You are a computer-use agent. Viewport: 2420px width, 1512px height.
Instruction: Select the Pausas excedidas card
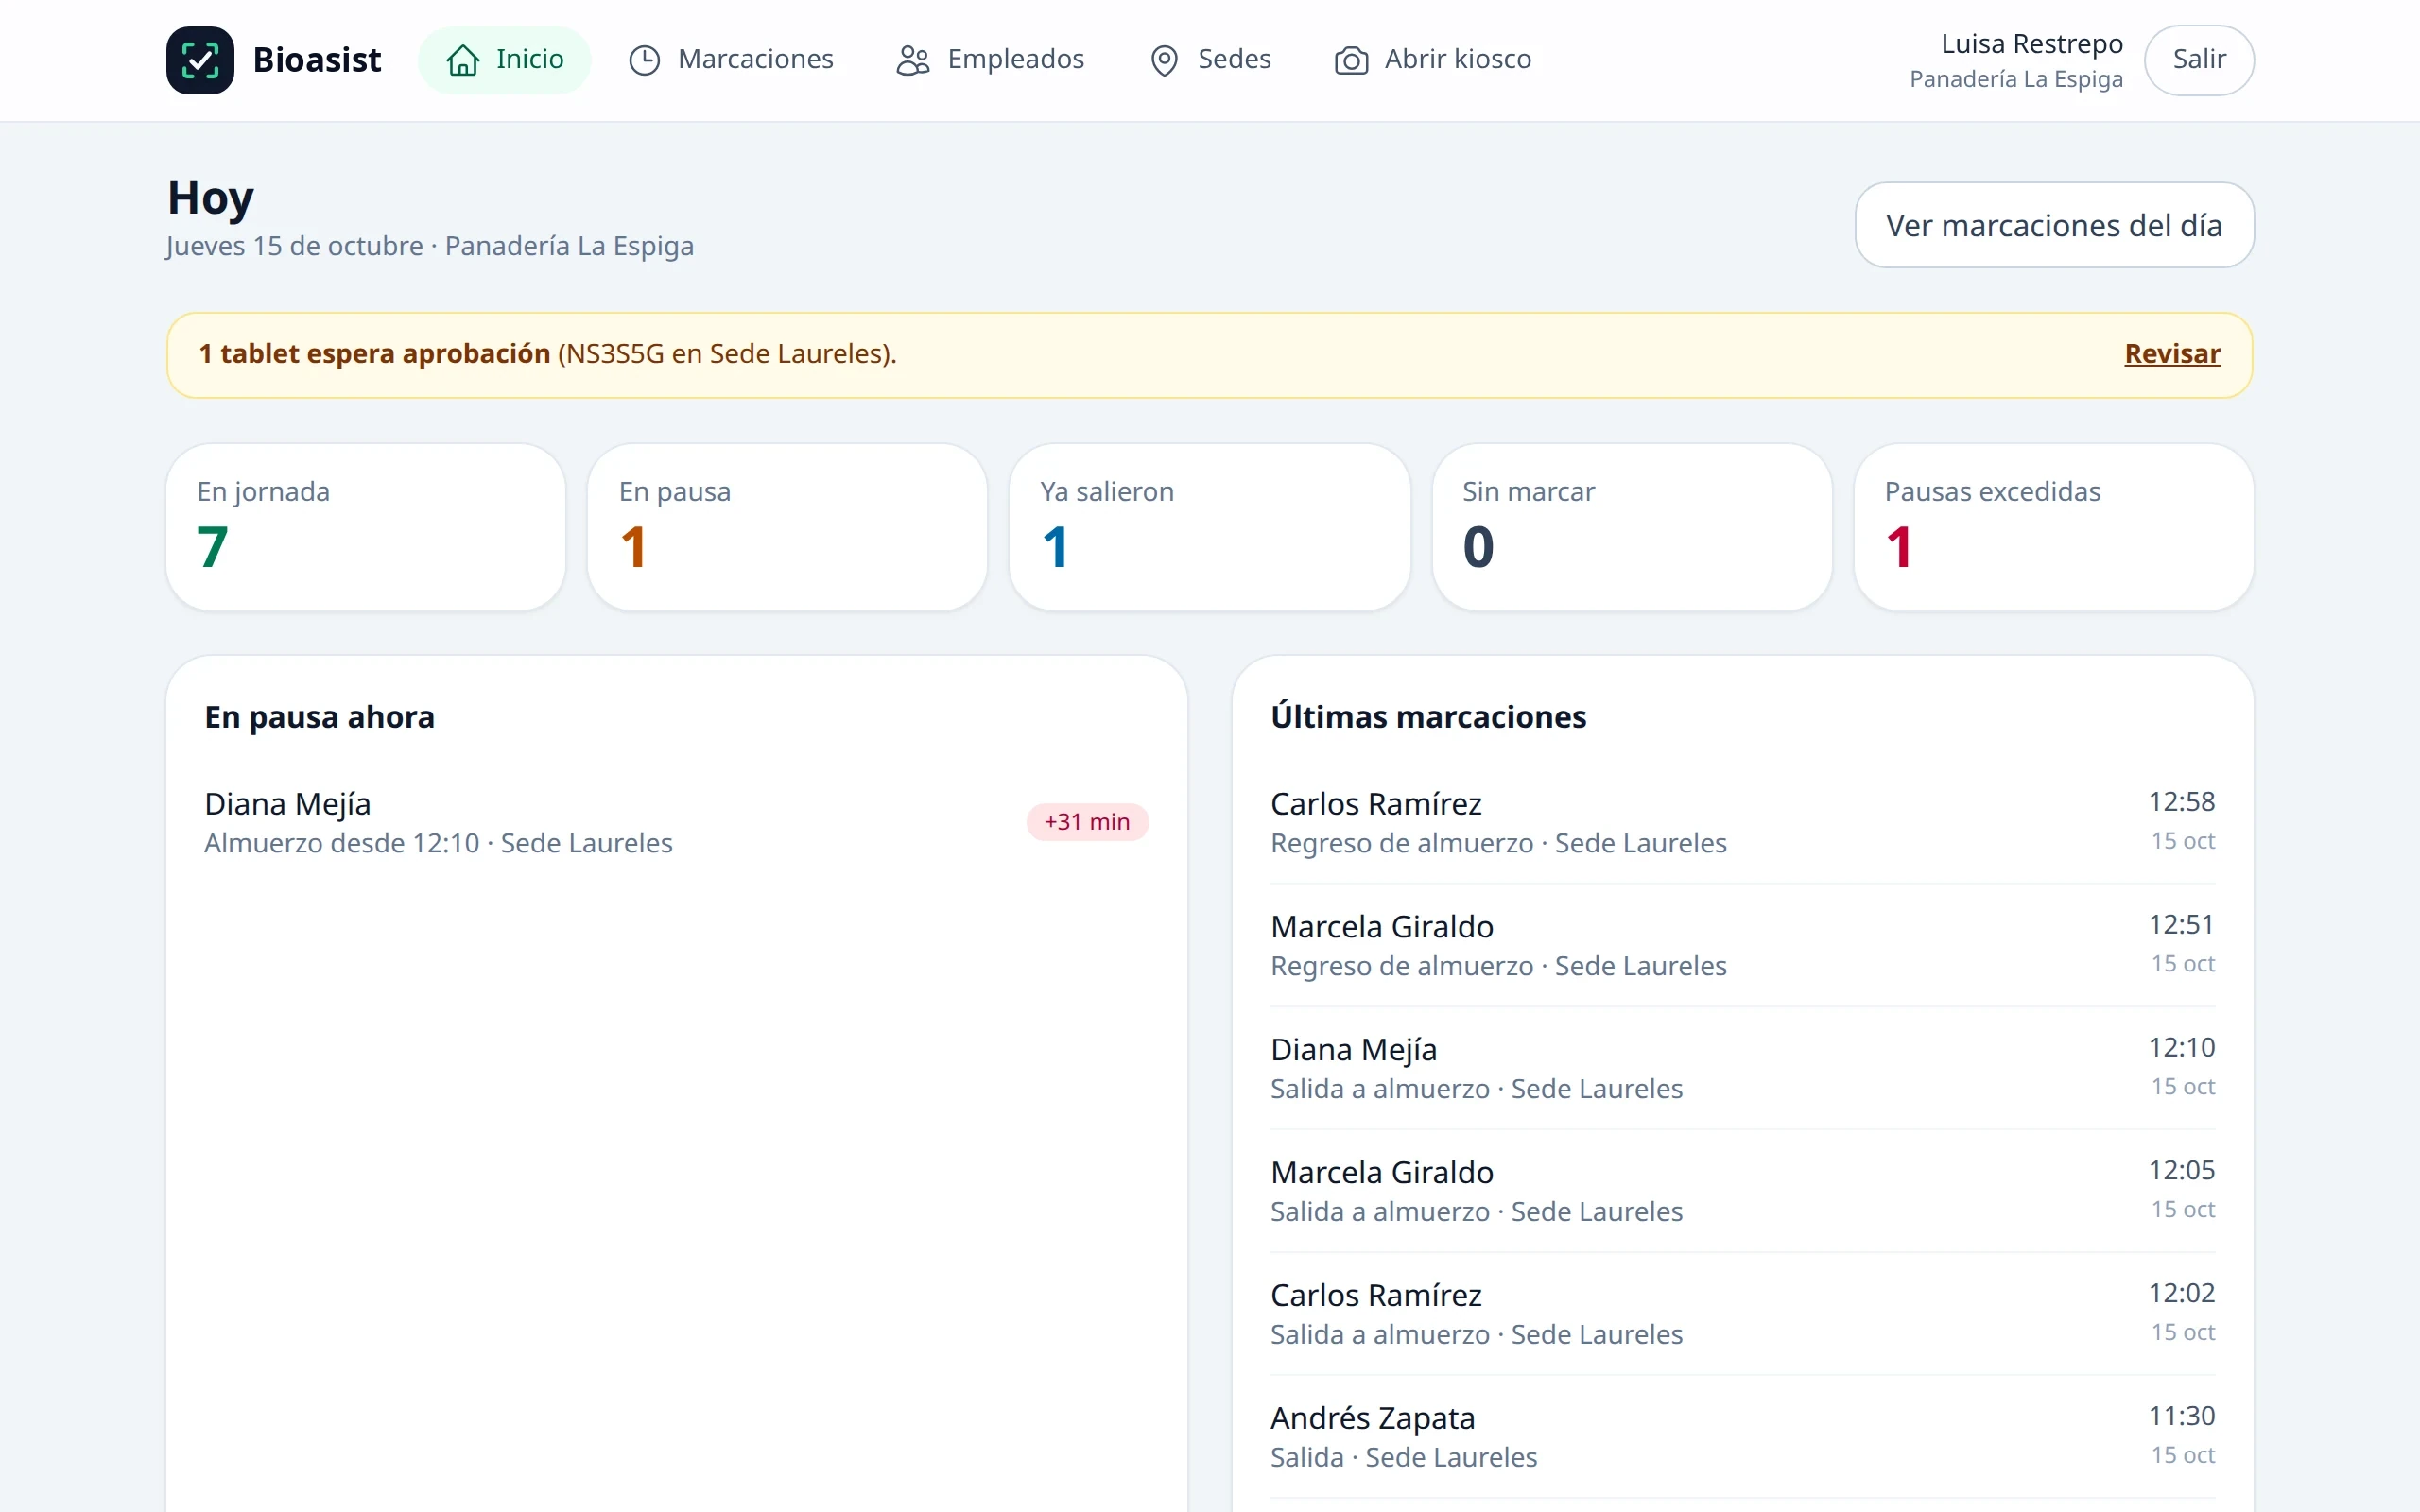click(2054, 527)
